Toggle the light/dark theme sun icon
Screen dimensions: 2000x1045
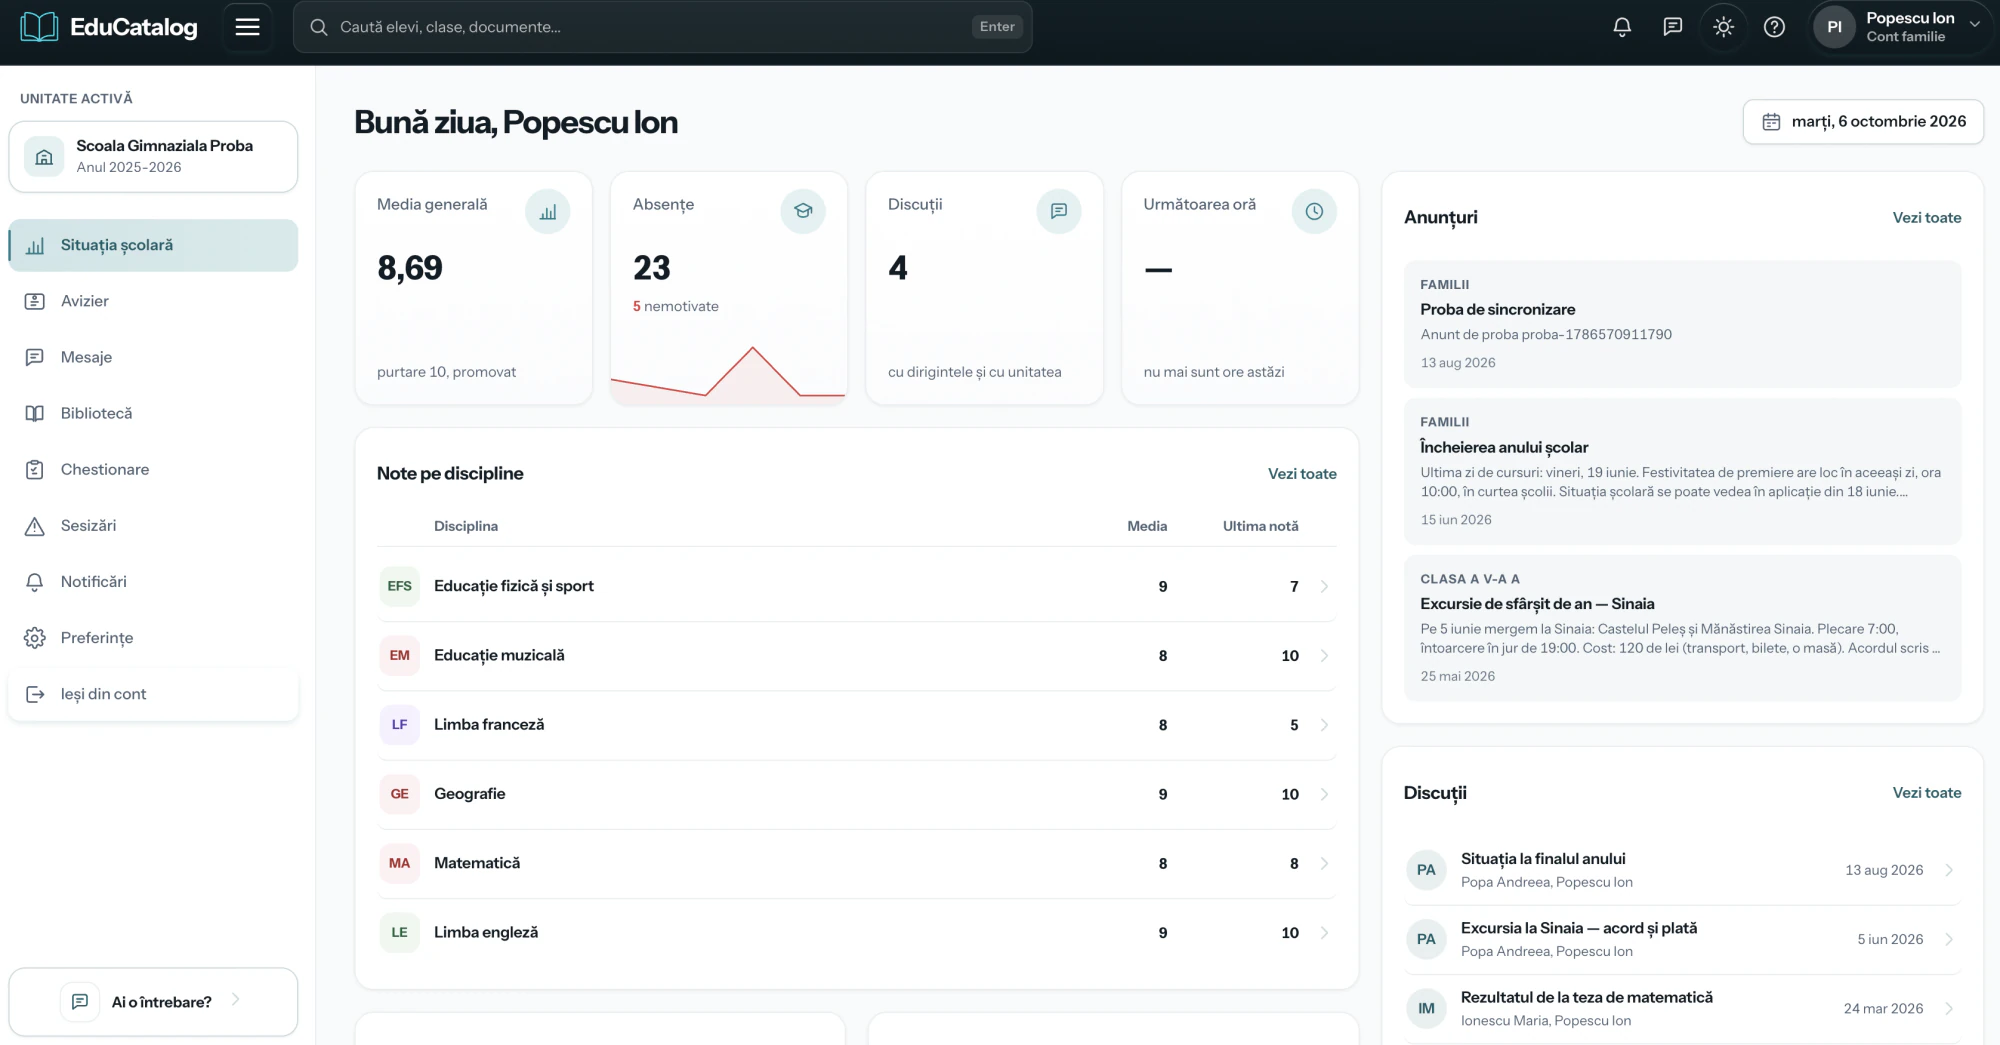click(1723, 27)
